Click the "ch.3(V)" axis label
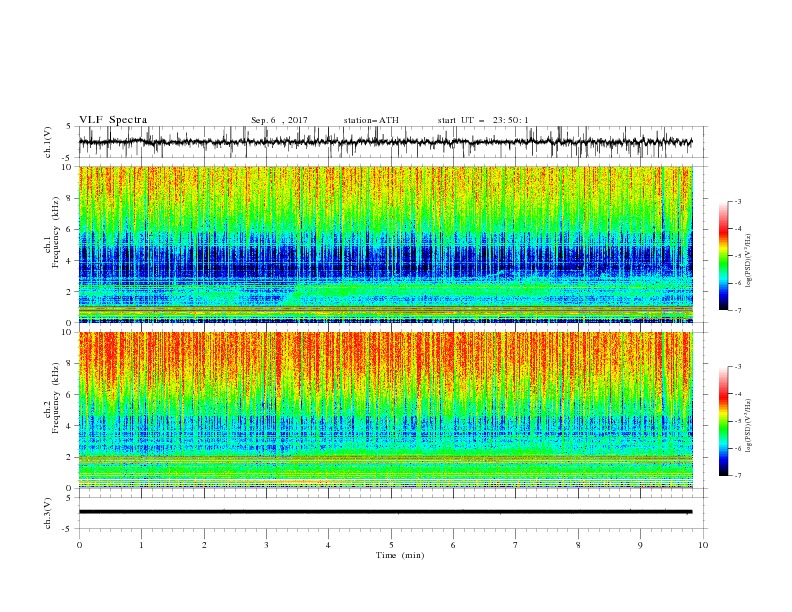Viewport: 792px width, 612px height. (48, 513)
